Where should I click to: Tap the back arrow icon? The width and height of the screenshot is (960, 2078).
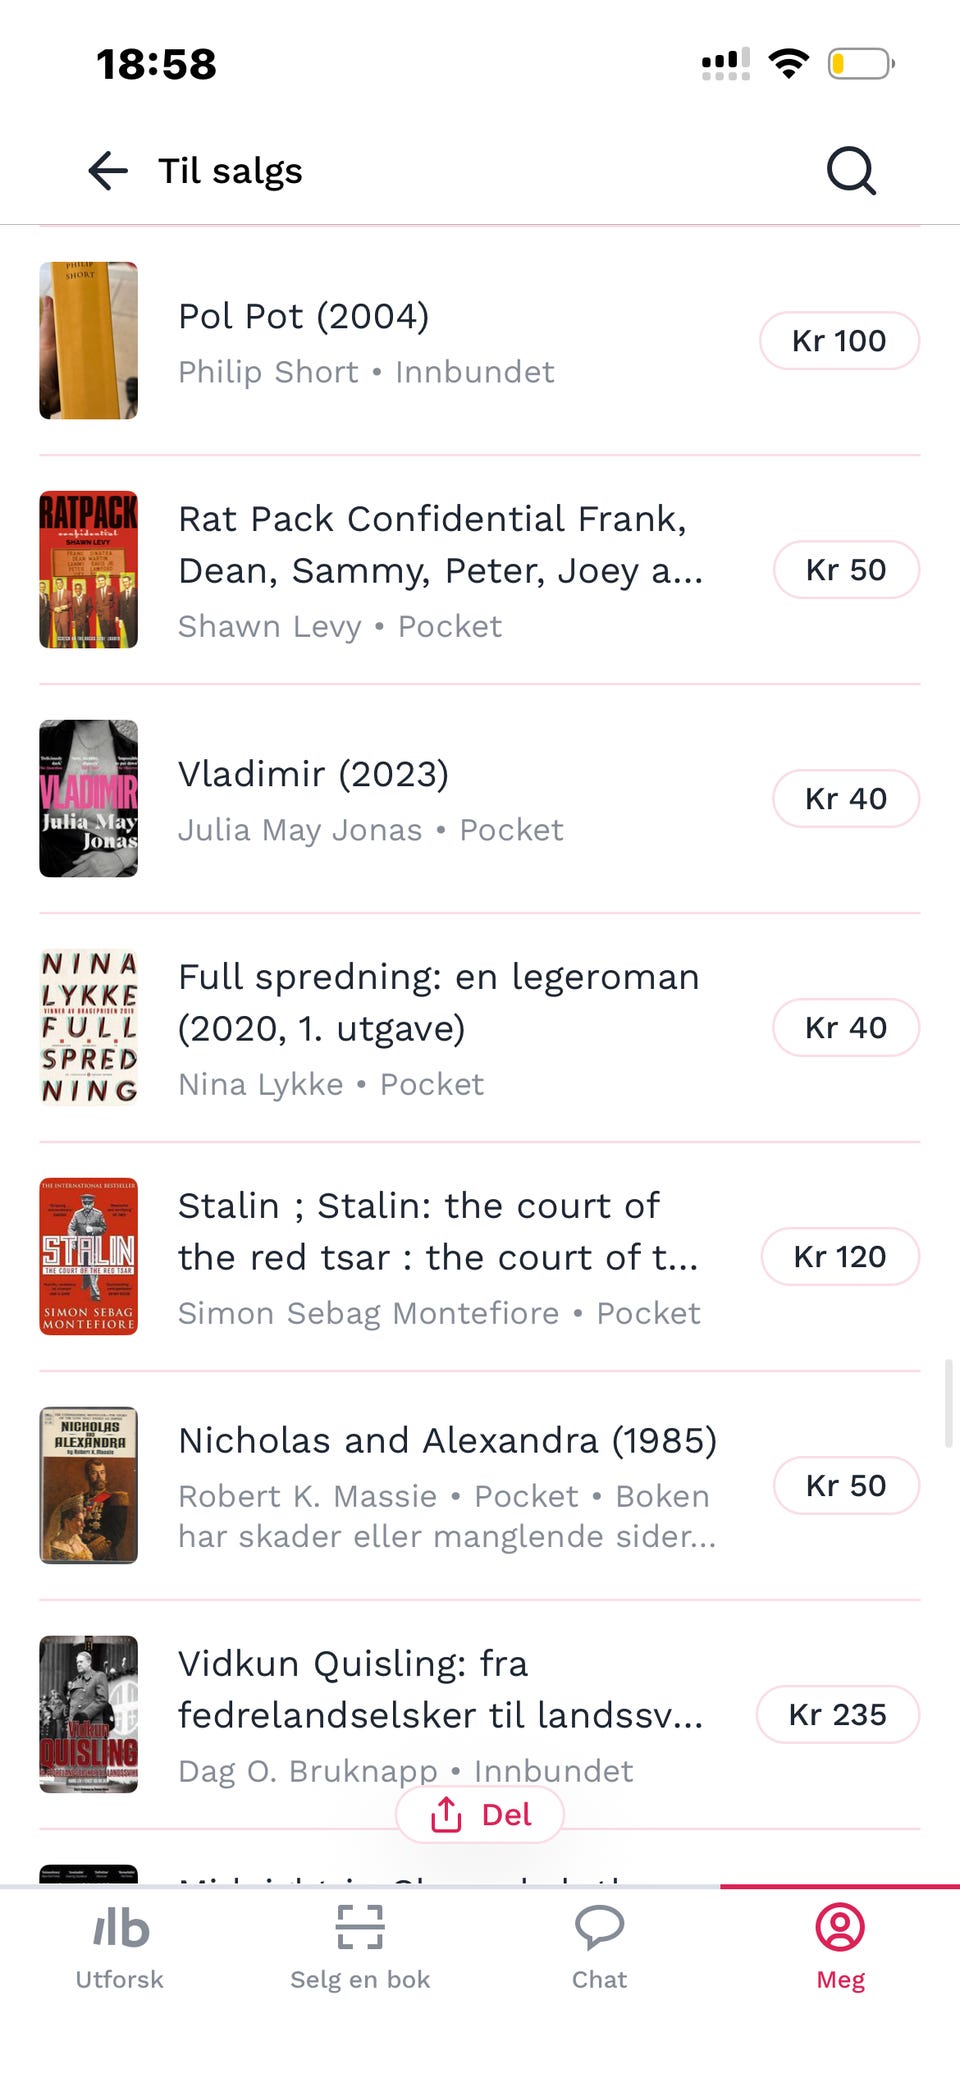click(108, 171)
